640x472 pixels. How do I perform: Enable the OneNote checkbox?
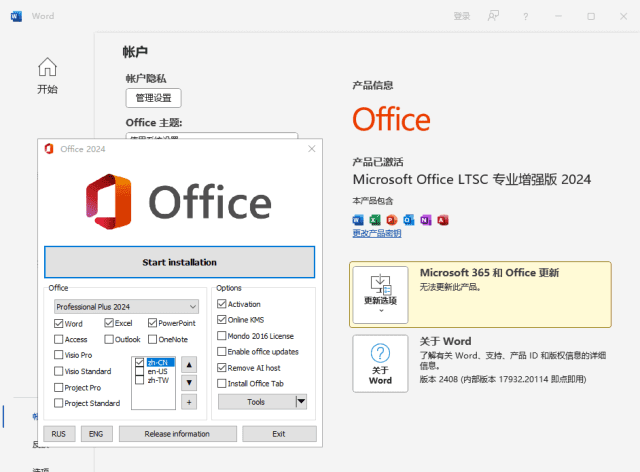152,339
